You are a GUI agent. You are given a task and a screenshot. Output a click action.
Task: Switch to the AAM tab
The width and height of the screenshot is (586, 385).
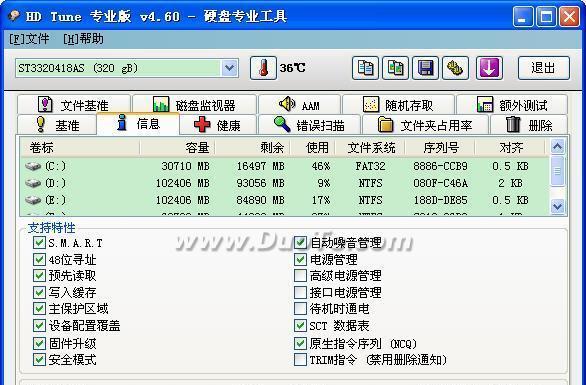[x=299, y=105]
